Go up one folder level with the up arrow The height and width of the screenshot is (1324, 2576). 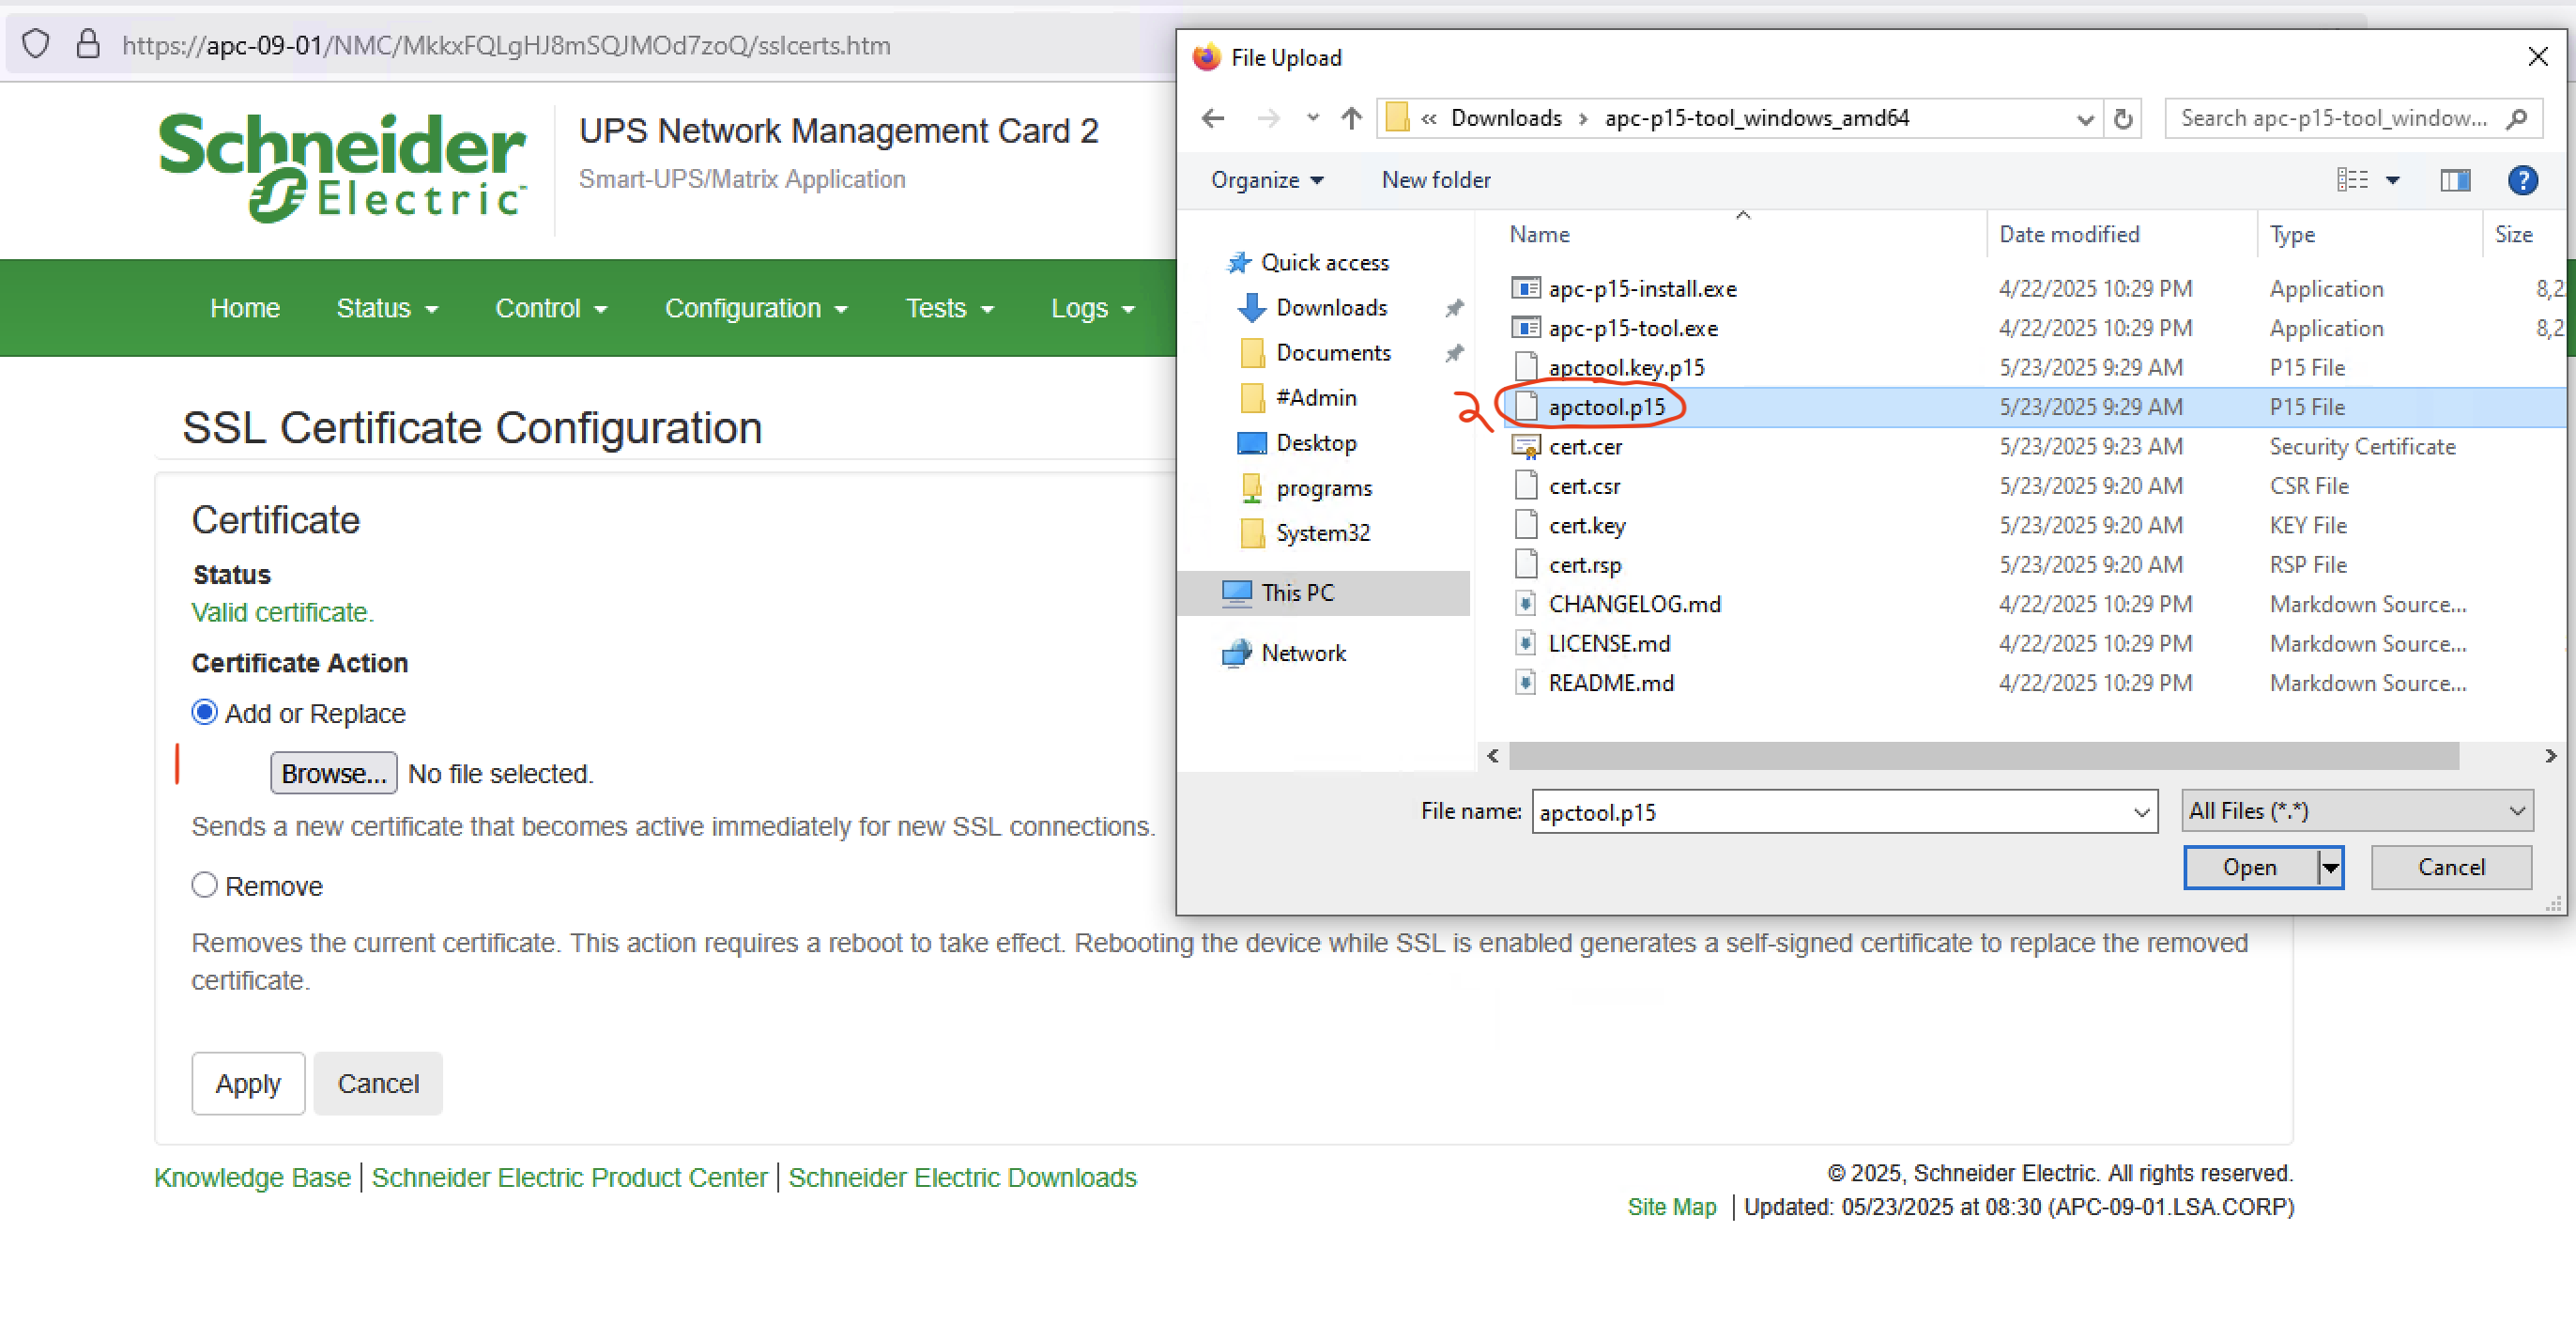1351,119
